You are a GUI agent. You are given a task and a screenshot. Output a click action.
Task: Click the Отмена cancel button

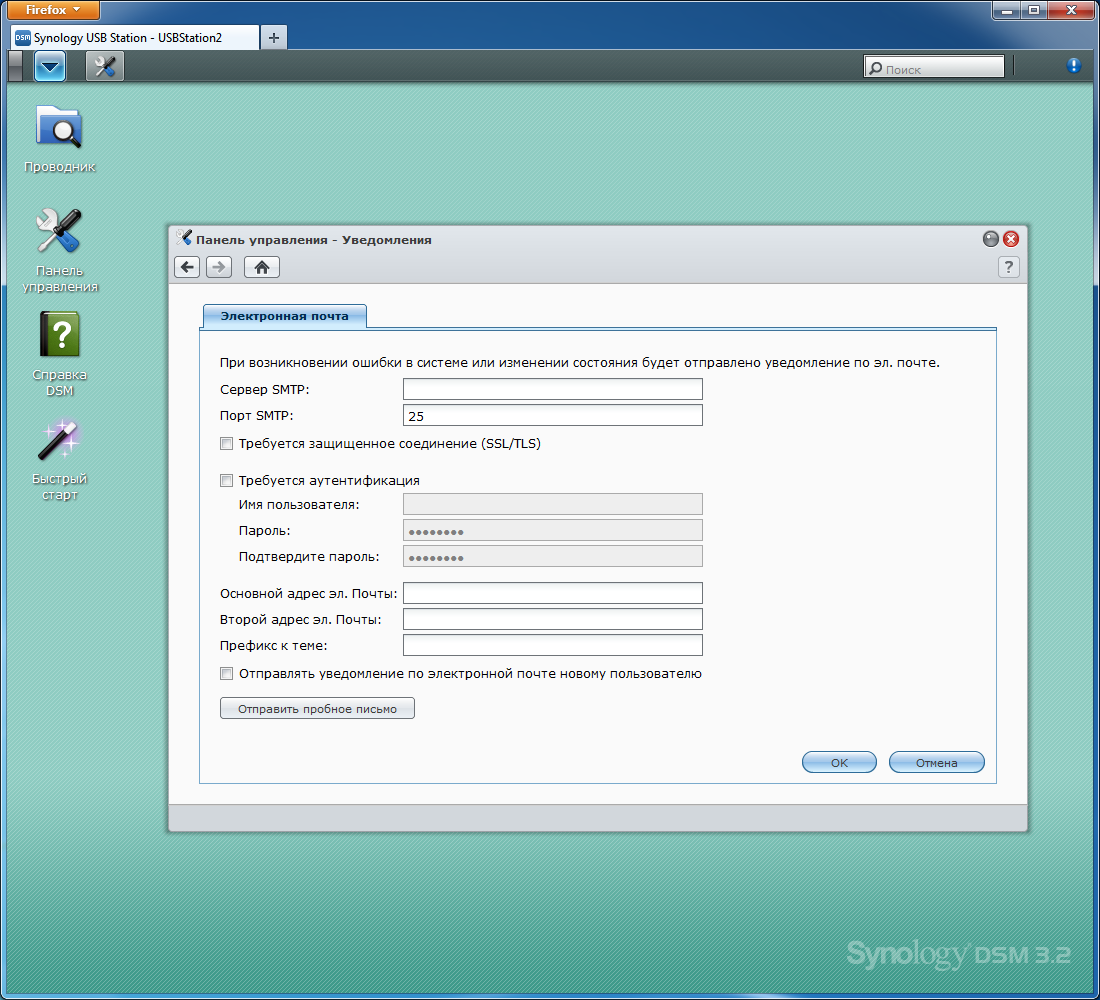(937, 762)
